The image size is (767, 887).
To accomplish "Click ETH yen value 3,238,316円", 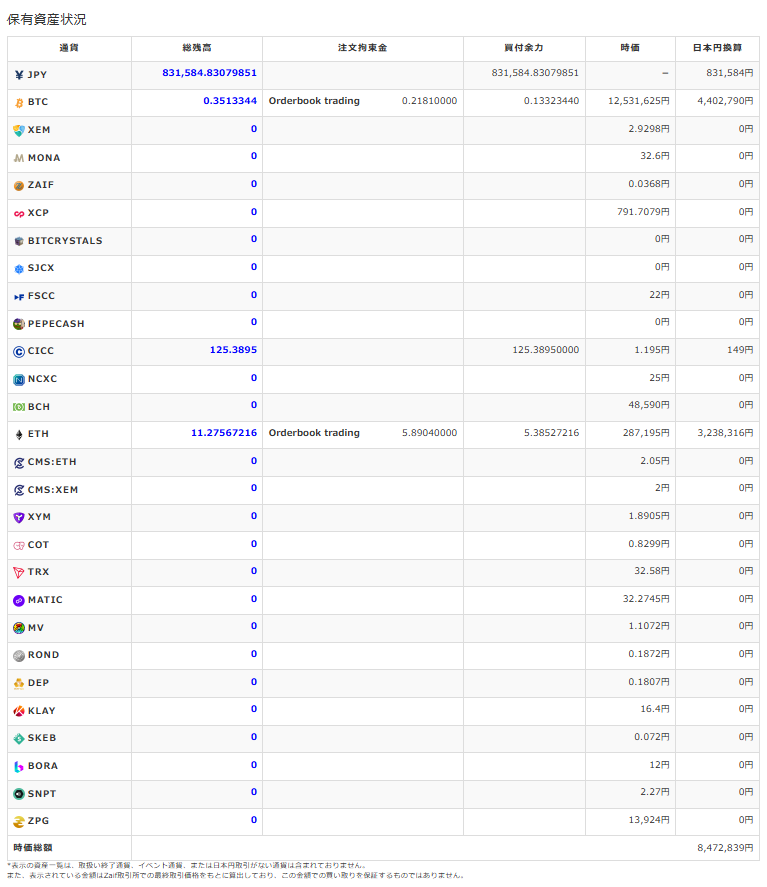I will click(725, 433).
